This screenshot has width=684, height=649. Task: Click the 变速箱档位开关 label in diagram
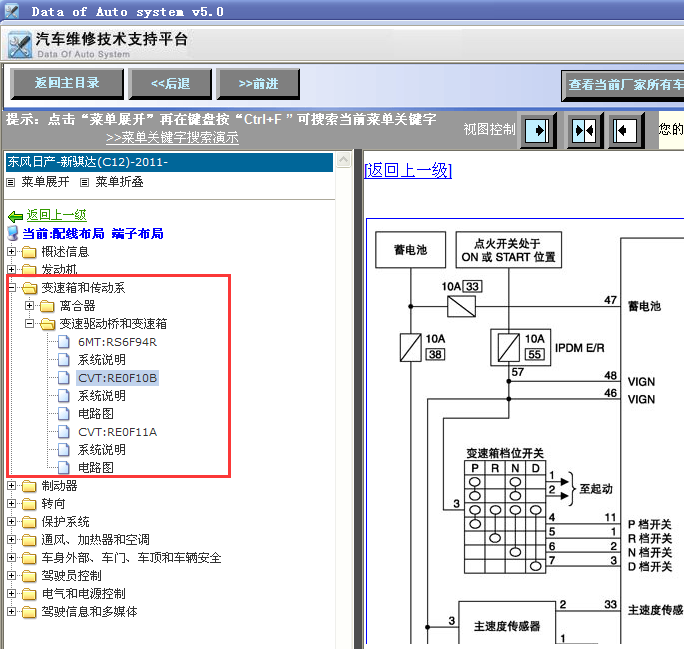505,453
